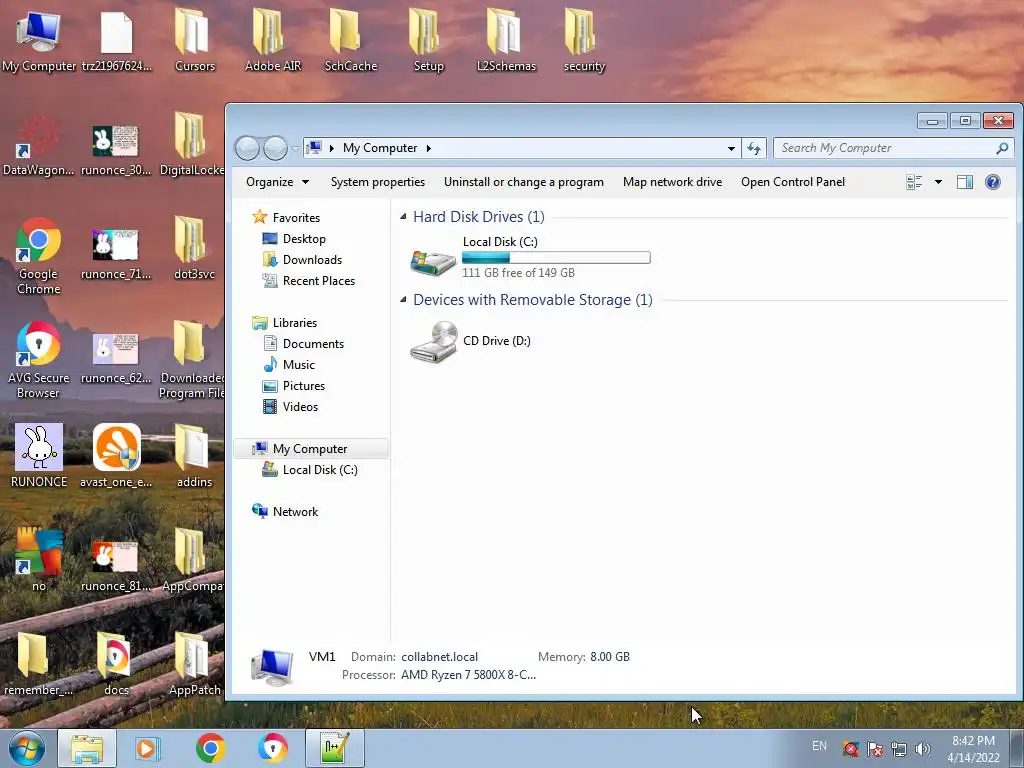1024x768 pixels.
Task: Select the docs folder on the desktop
Action: click(116, 664)
